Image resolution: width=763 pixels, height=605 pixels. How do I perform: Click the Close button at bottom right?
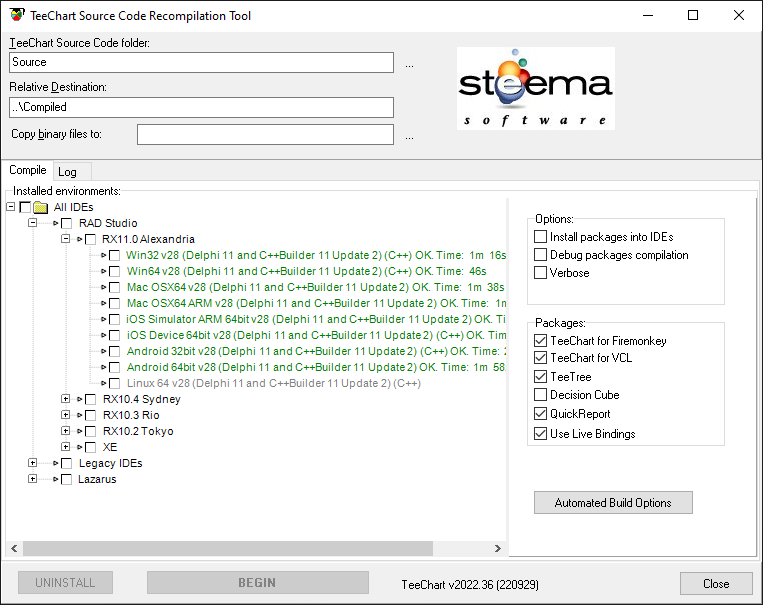pos(716,583)
